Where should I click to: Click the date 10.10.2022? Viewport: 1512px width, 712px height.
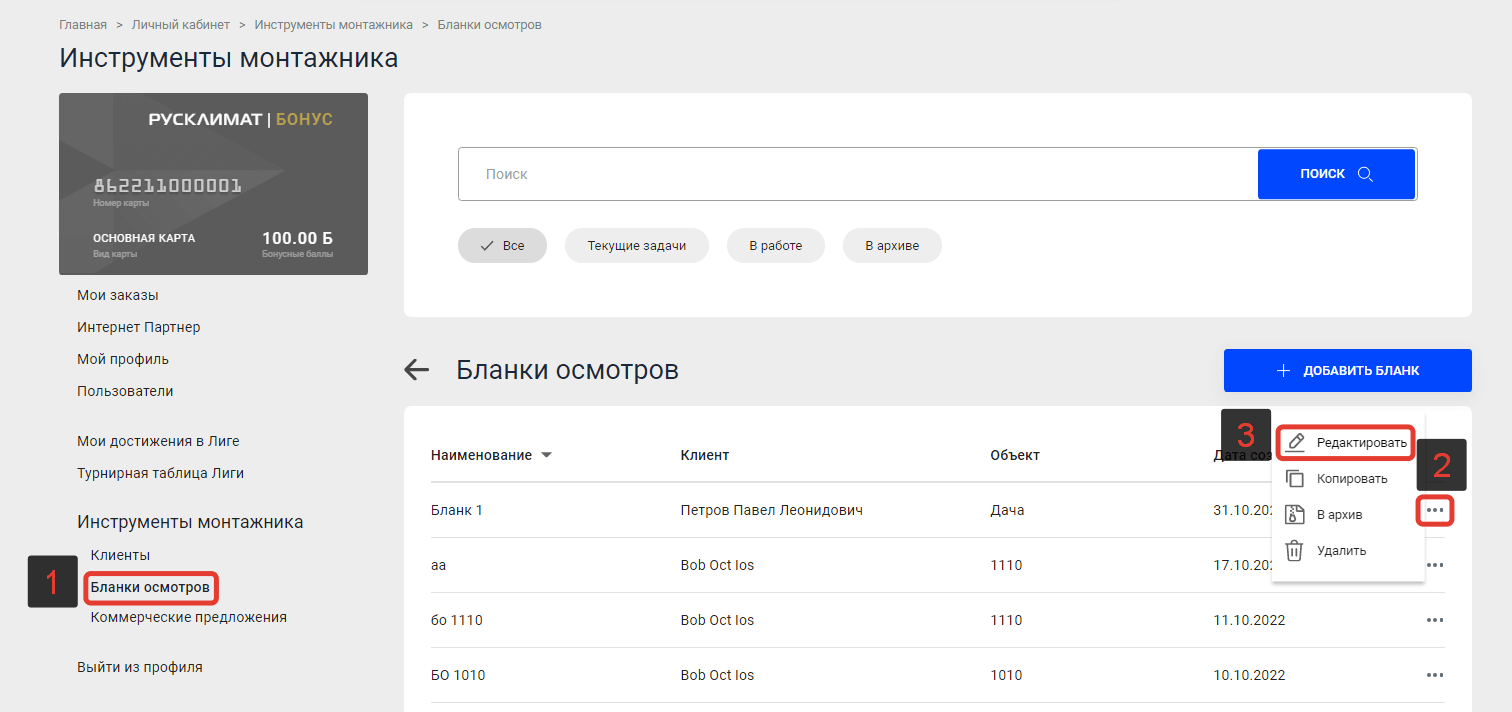coord(1249,675)
